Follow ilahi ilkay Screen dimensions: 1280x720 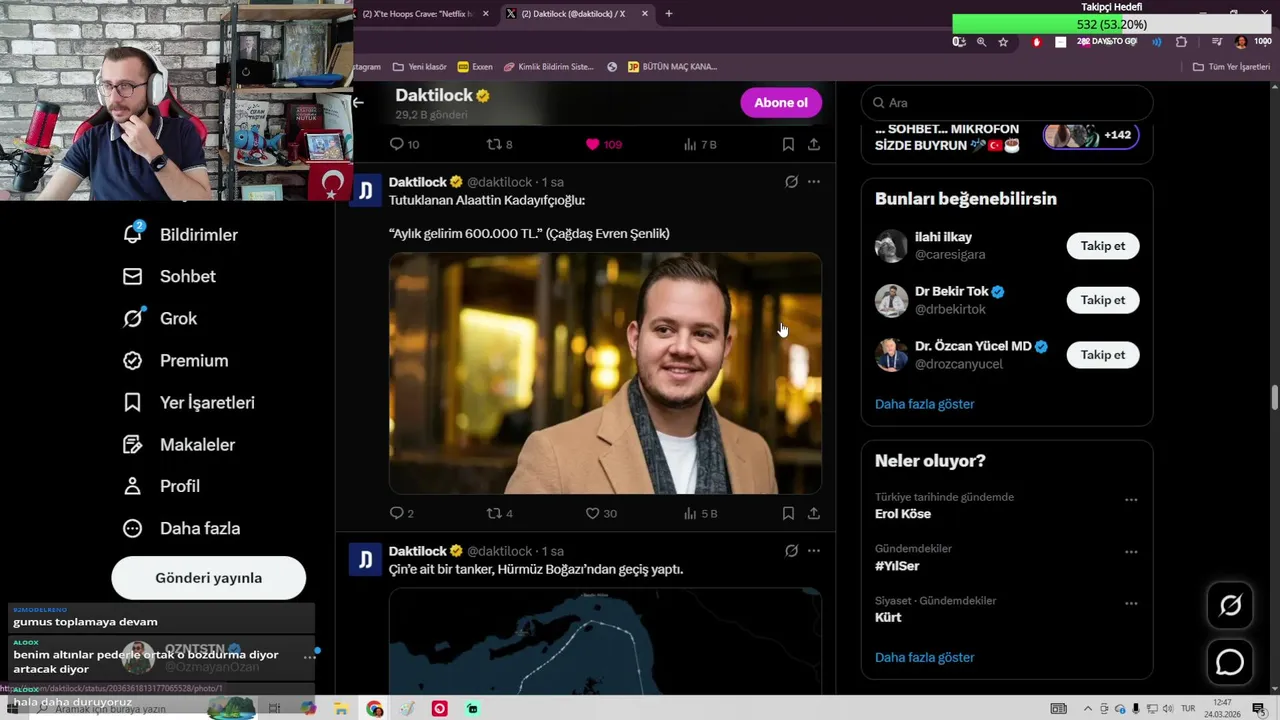click(1103, 246)
